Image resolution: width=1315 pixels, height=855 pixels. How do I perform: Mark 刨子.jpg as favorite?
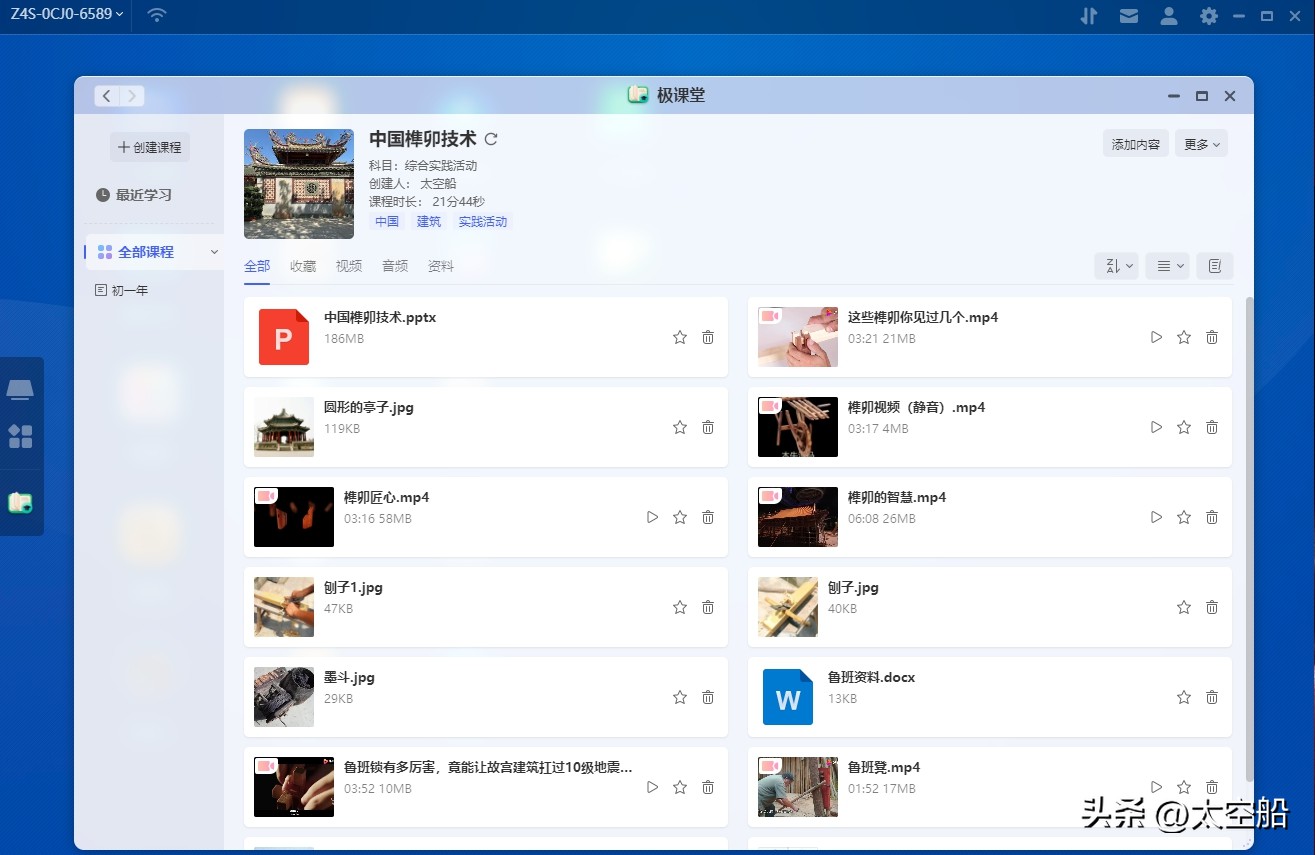(1184, 607)
